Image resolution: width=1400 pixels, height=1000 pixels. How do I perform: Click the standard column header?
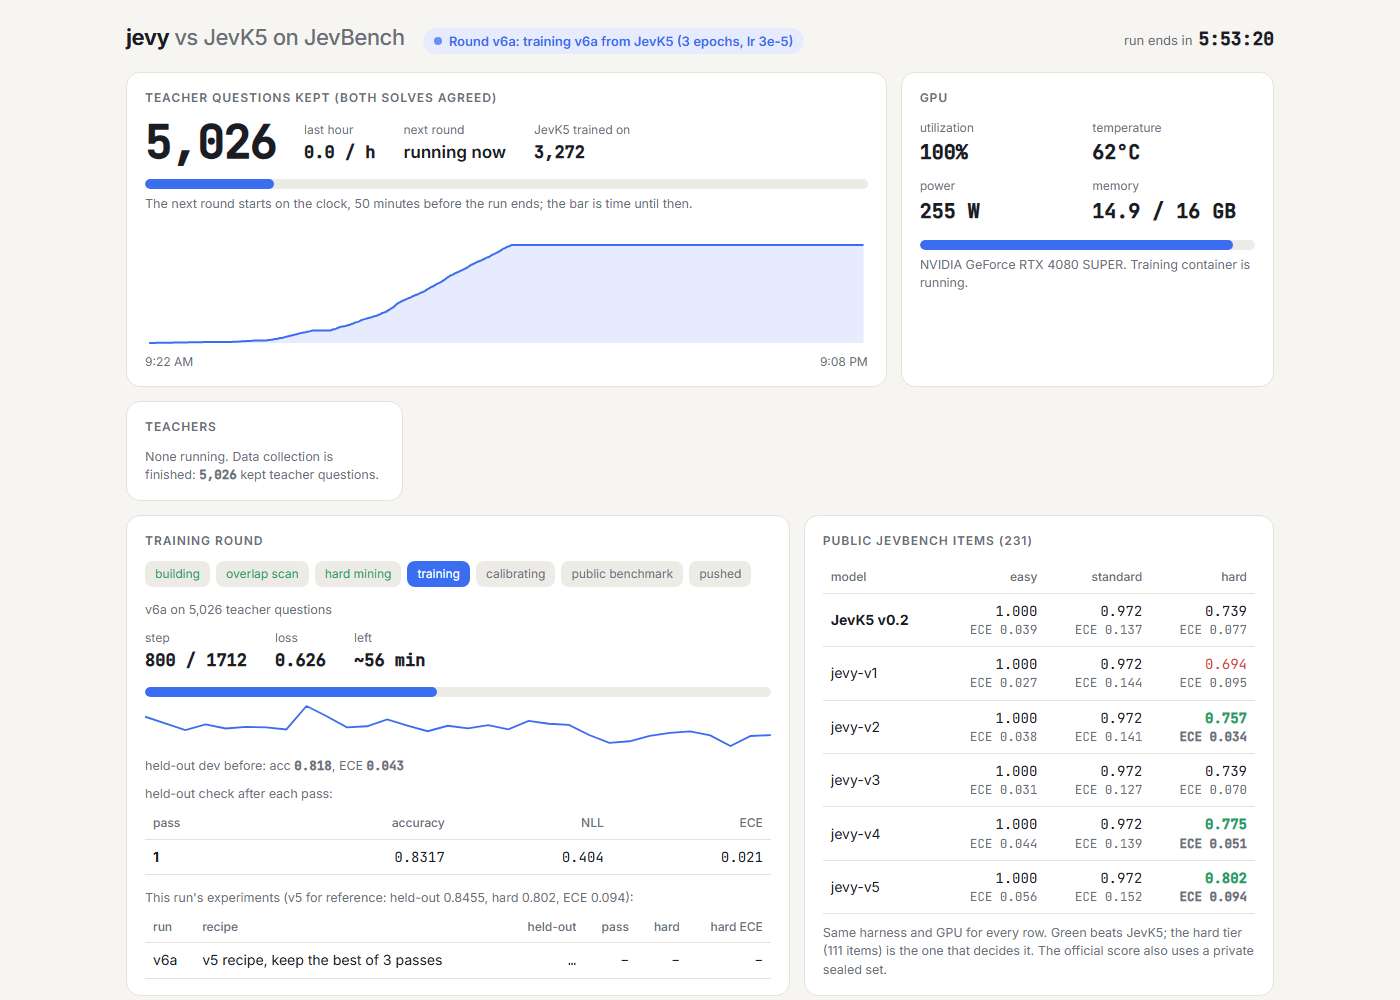click(x=1116, y=577)
